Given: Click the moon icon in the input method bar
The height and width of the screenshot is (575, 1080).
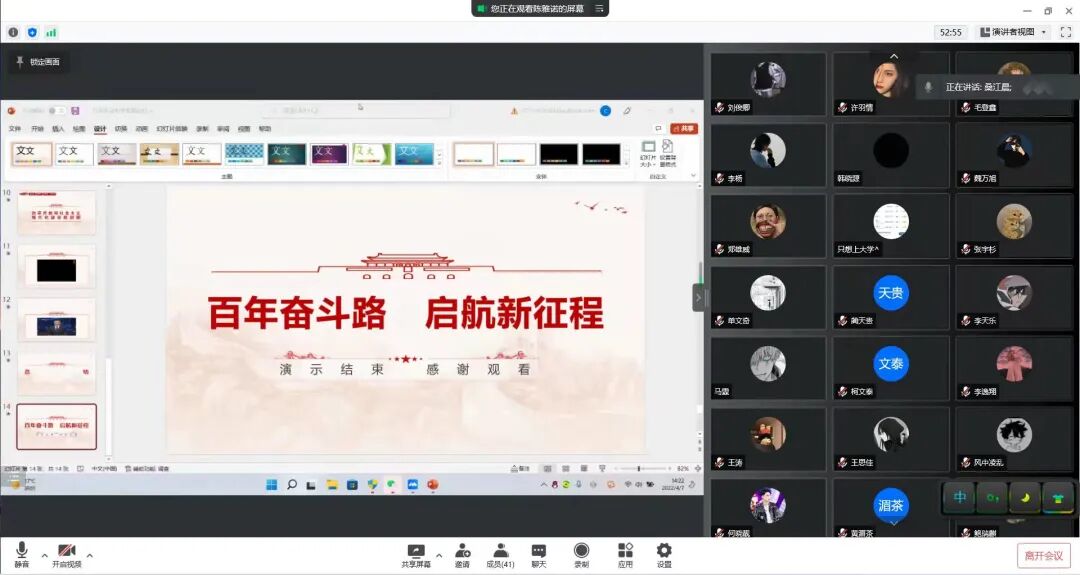Looking at the screenshot, I should 1025,497.
